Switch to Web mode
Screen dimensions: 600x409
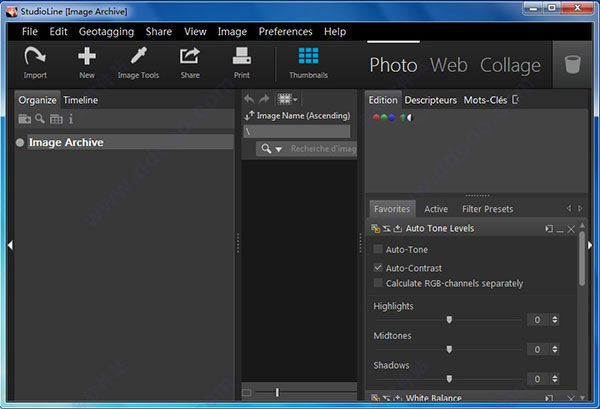[448, 65]
